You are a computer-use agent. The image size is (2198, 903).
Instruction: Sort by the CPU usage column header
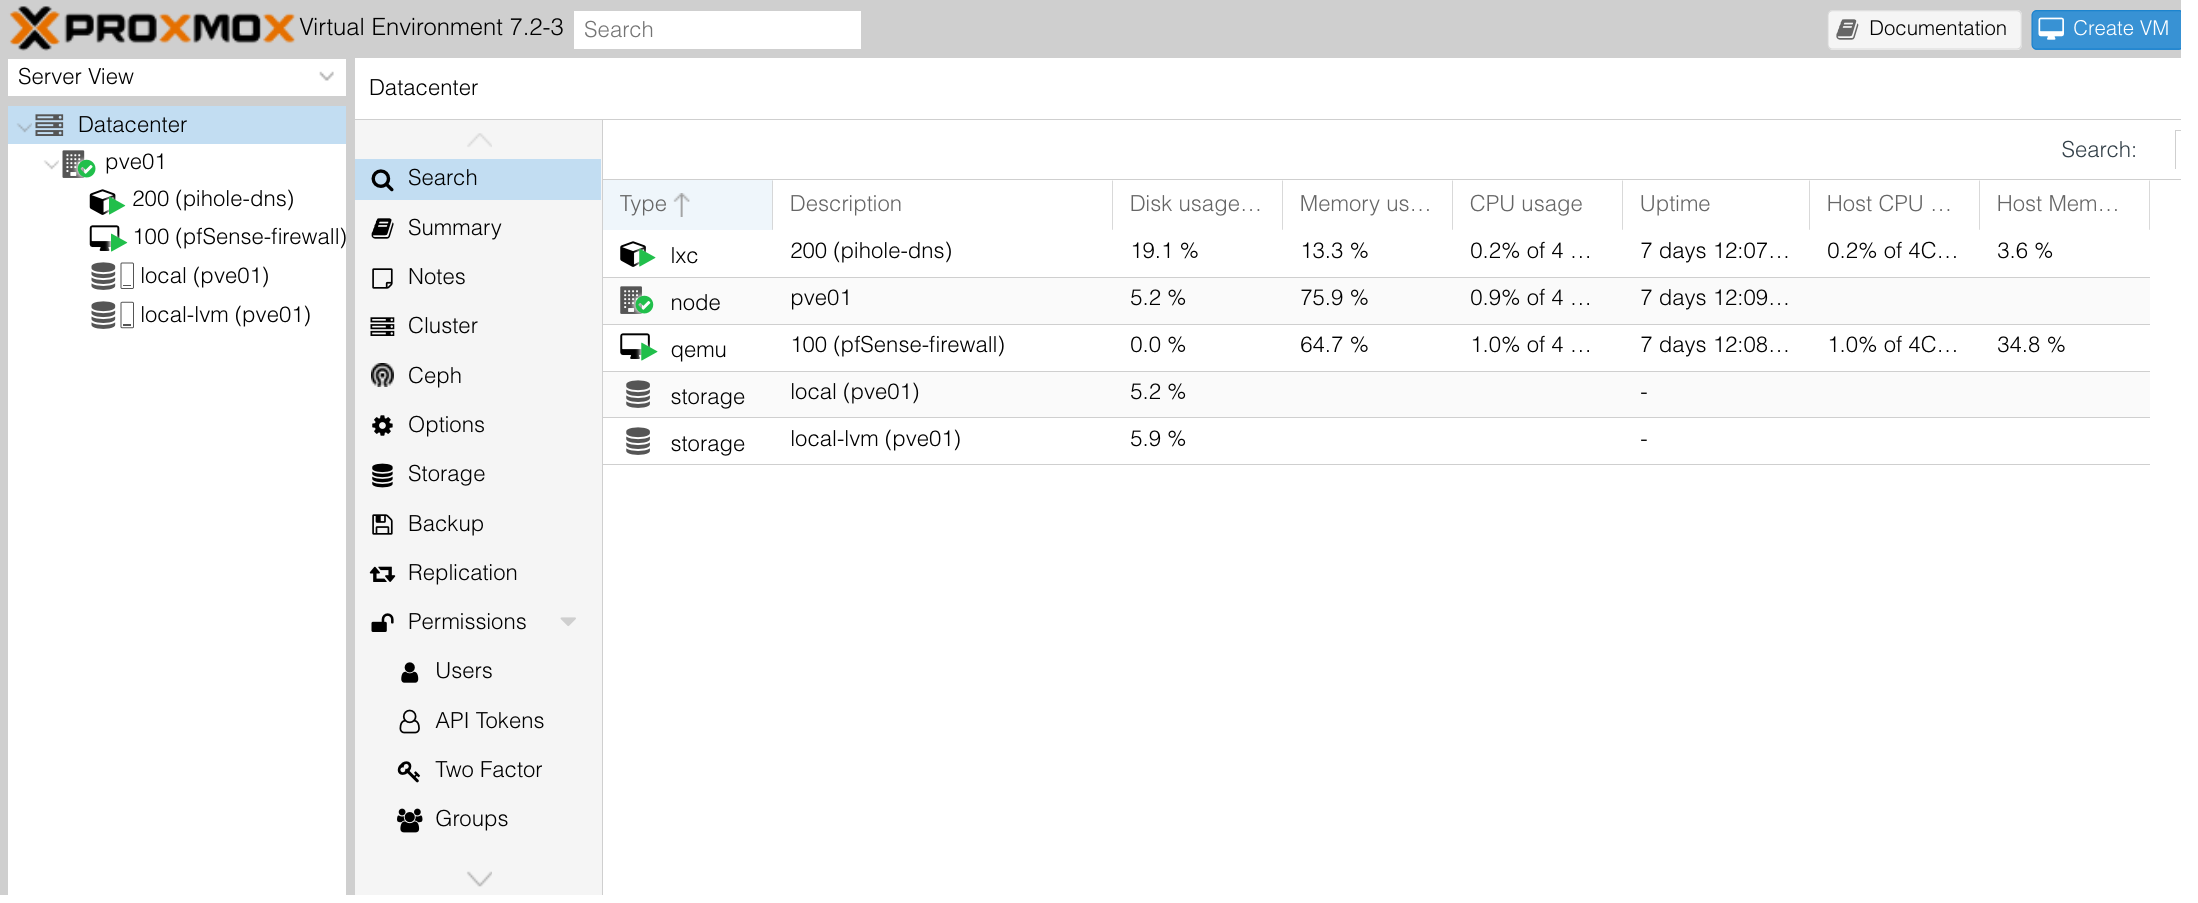1537,204
